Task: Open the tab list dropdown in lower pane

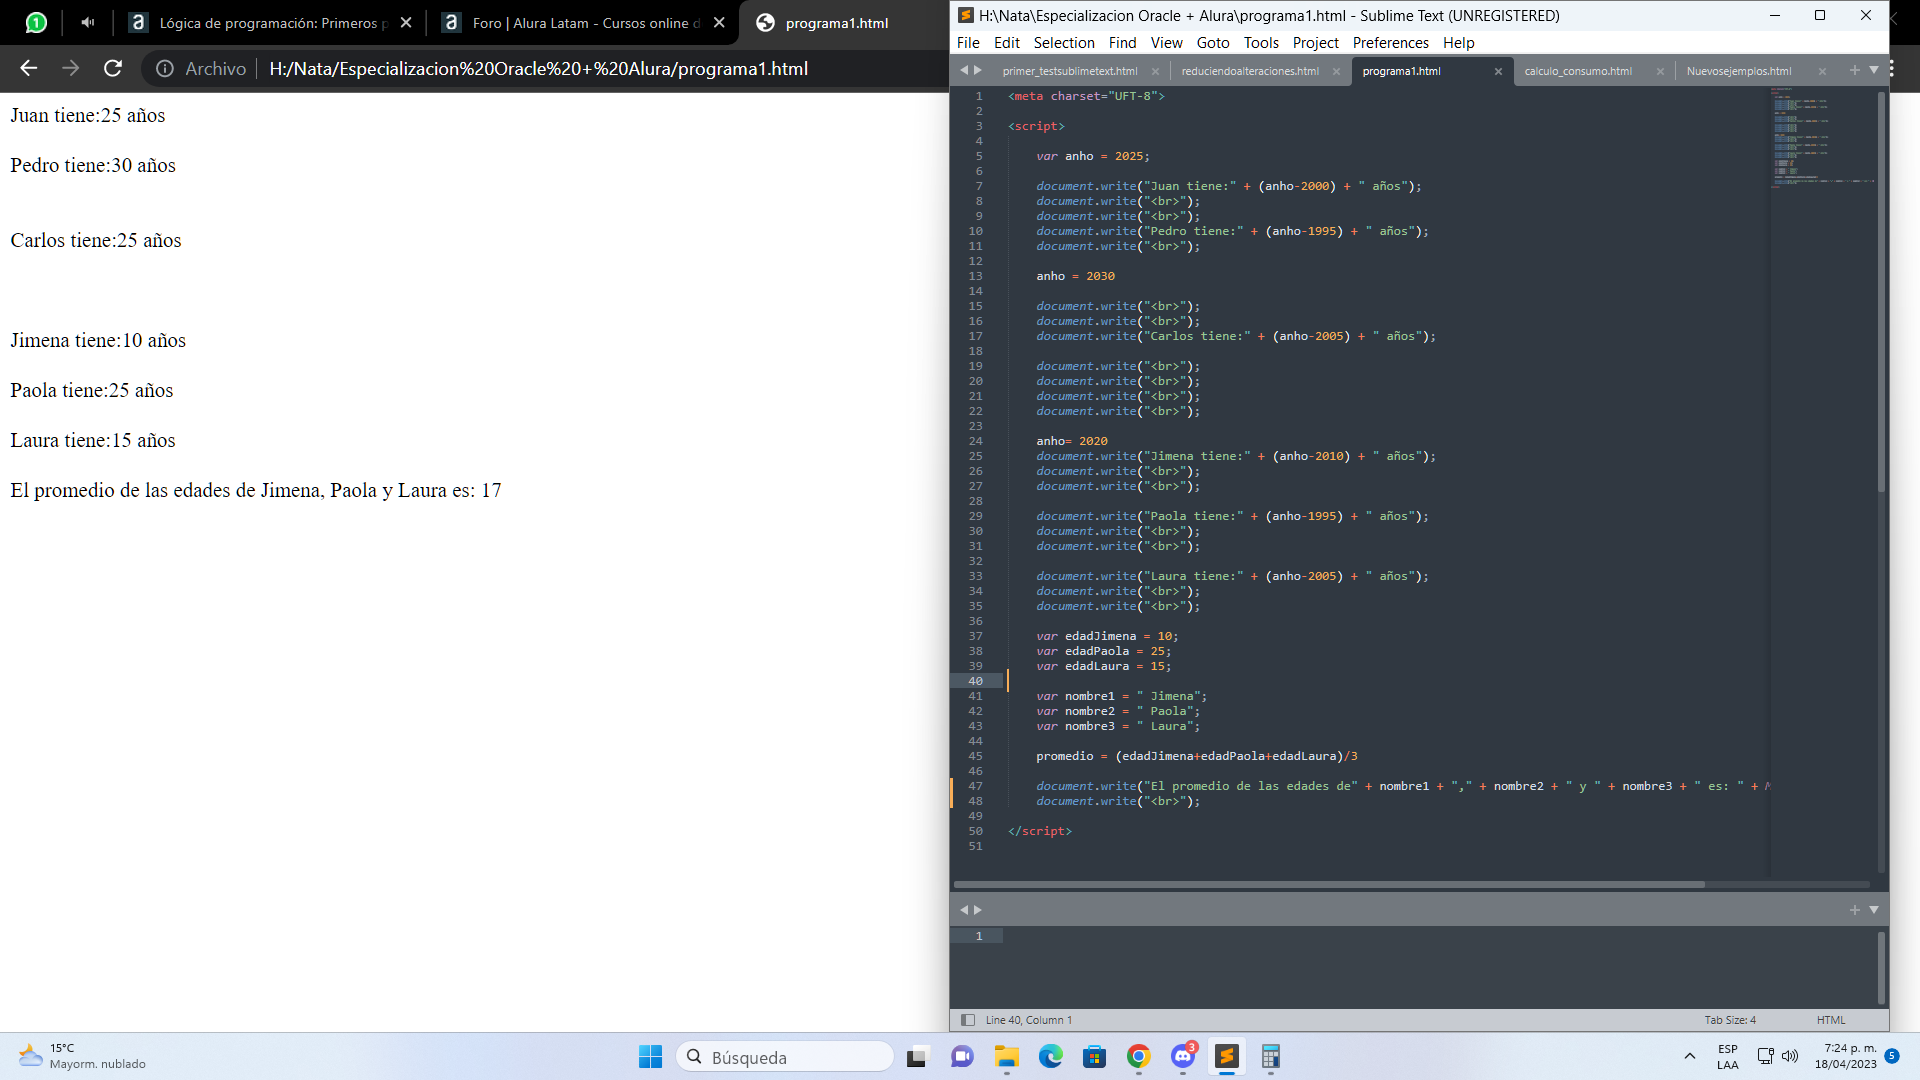Action: [1874, 910]
